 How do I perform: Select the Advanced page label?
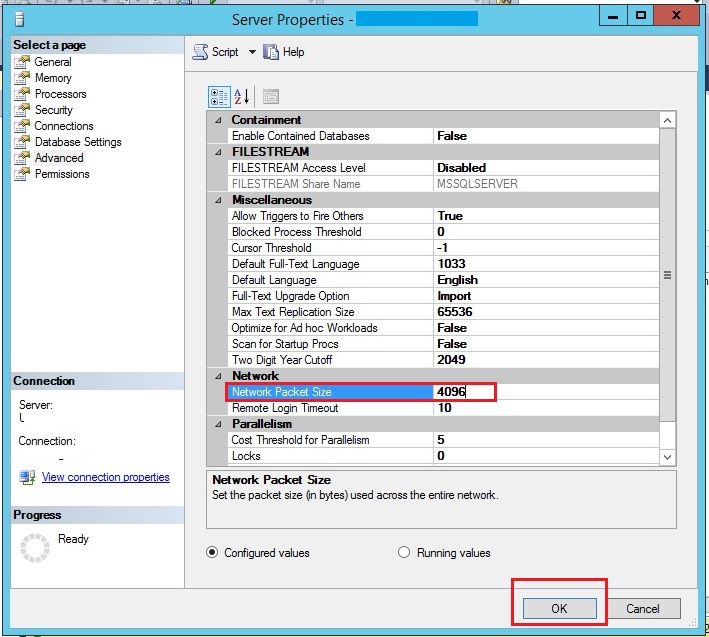coord(59,158)
